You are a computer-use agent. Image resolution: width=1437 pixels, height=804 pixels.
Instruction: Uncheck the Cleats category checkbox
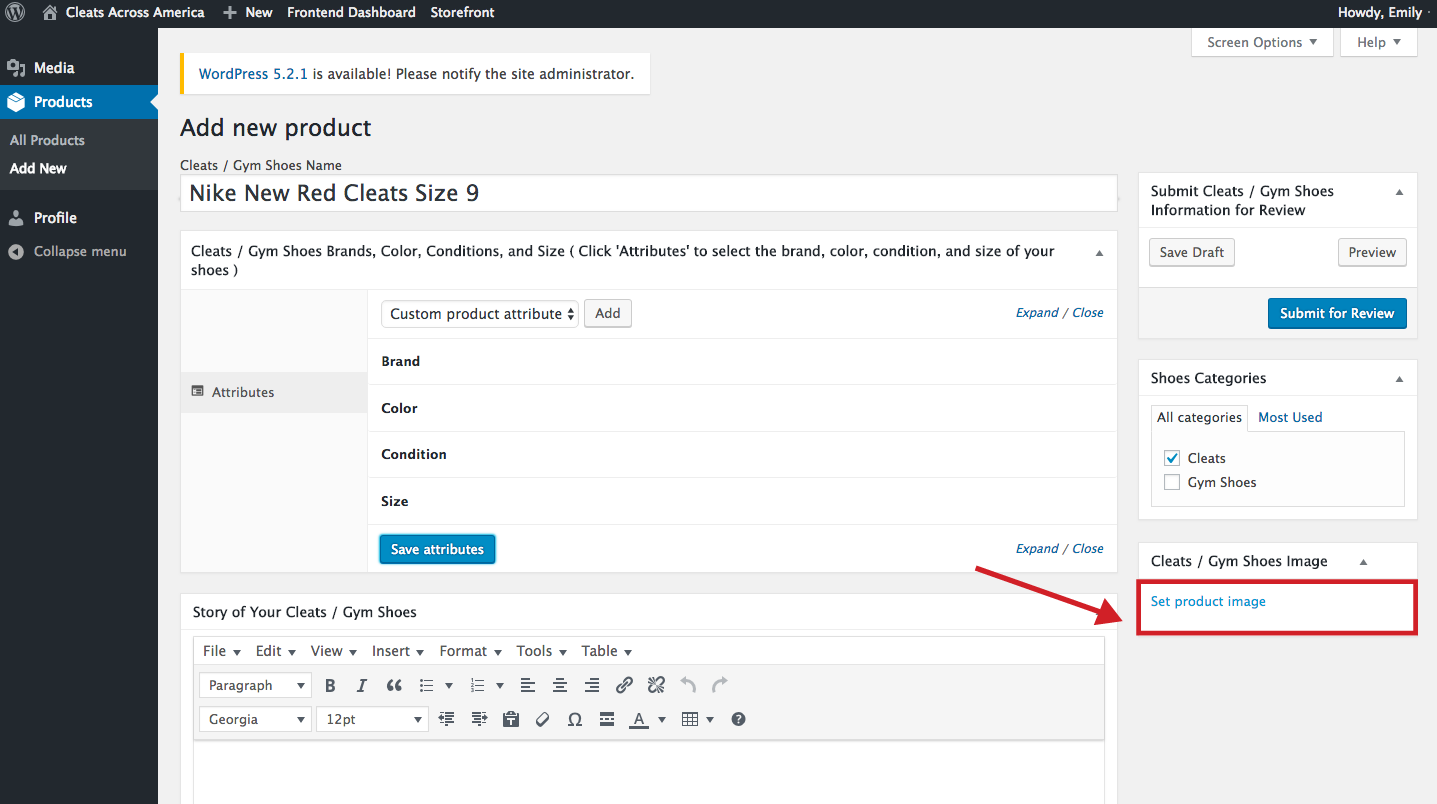1172,458
